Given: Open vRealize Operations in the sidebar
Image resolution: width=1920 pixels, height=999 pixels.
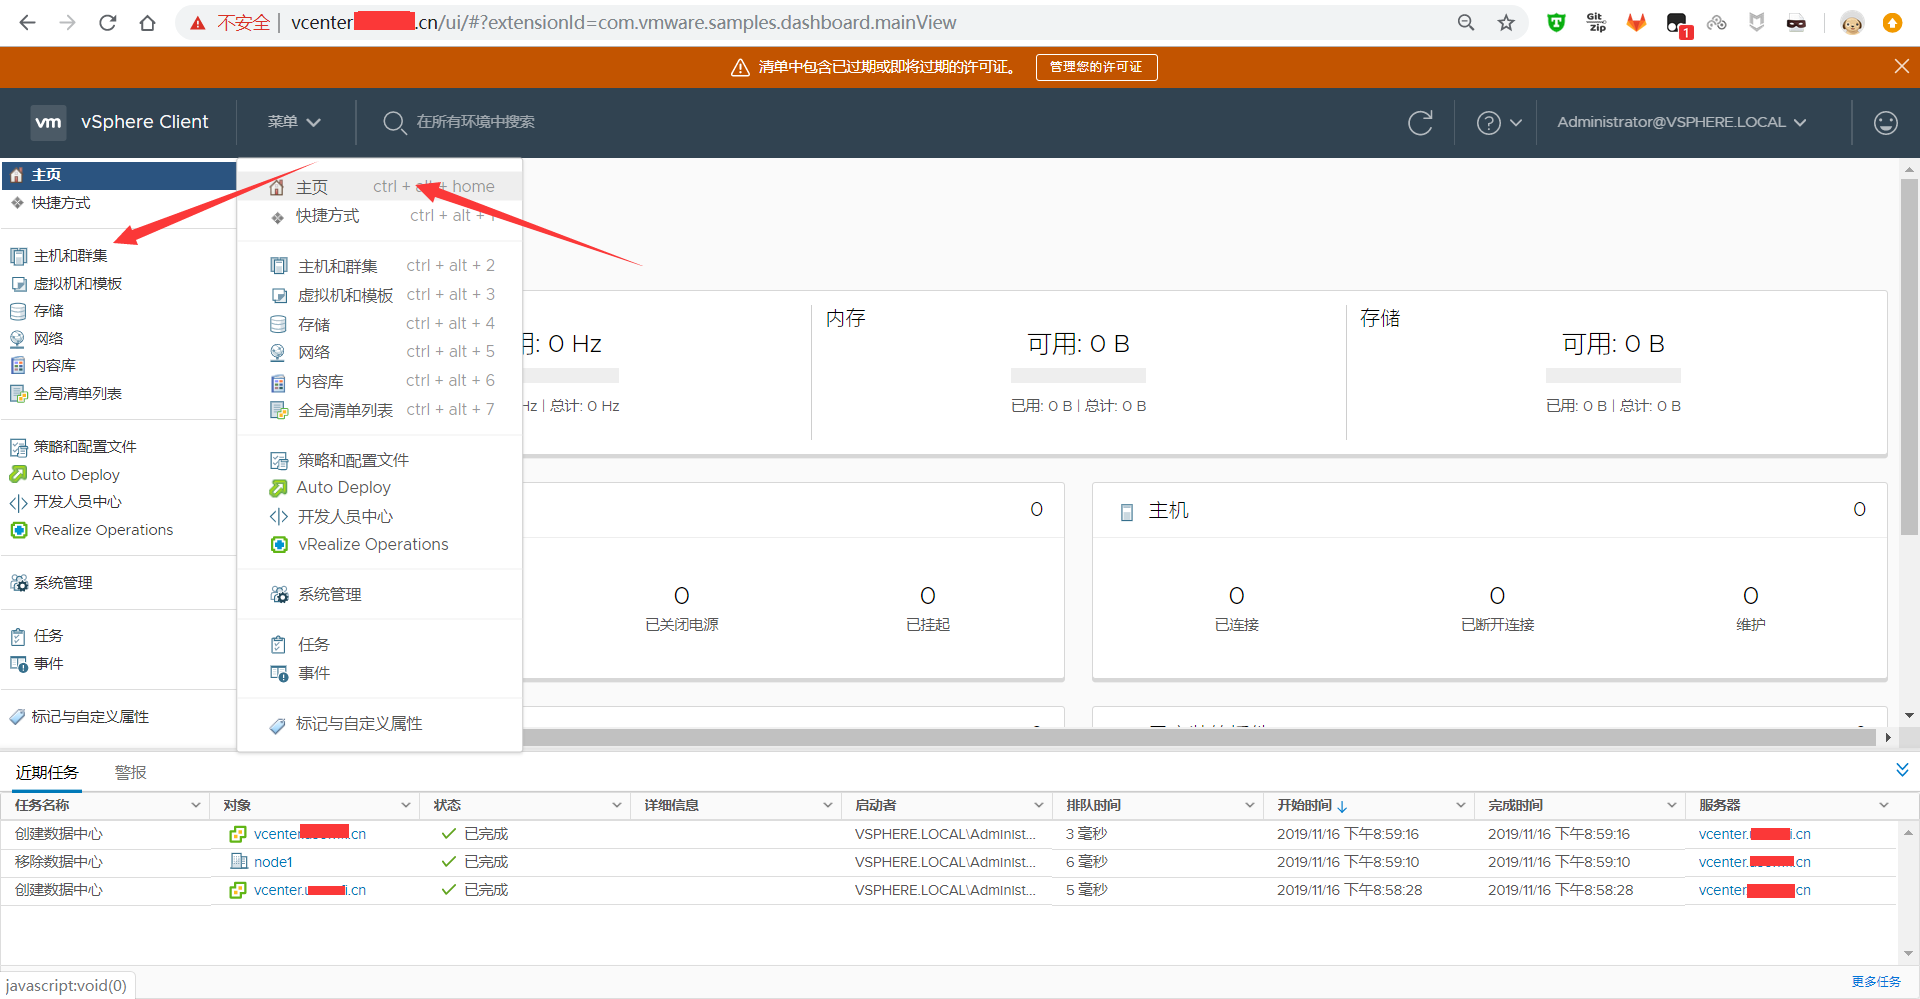Looking at the screenshot, I should click(103, 530).
